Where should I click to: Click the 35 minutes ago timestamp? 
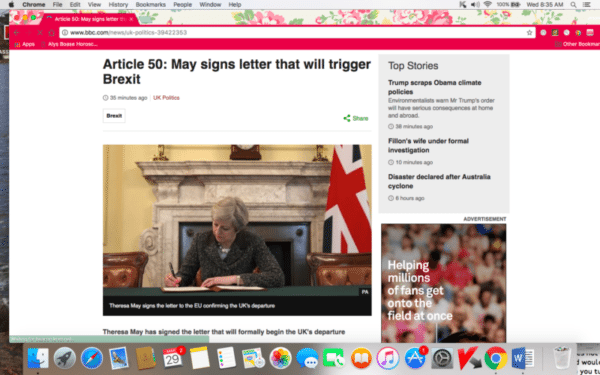click(125, 98)
